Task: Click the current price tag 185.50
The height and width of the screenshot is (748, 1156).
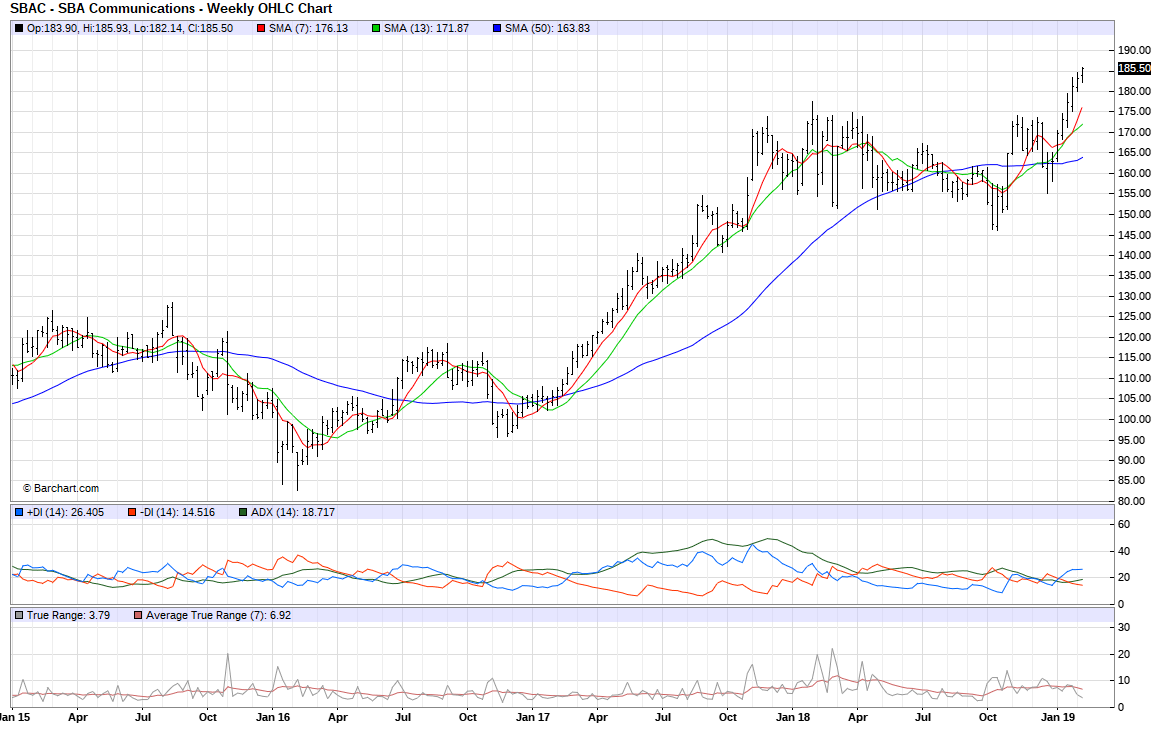Action: tap(1133, 68)
